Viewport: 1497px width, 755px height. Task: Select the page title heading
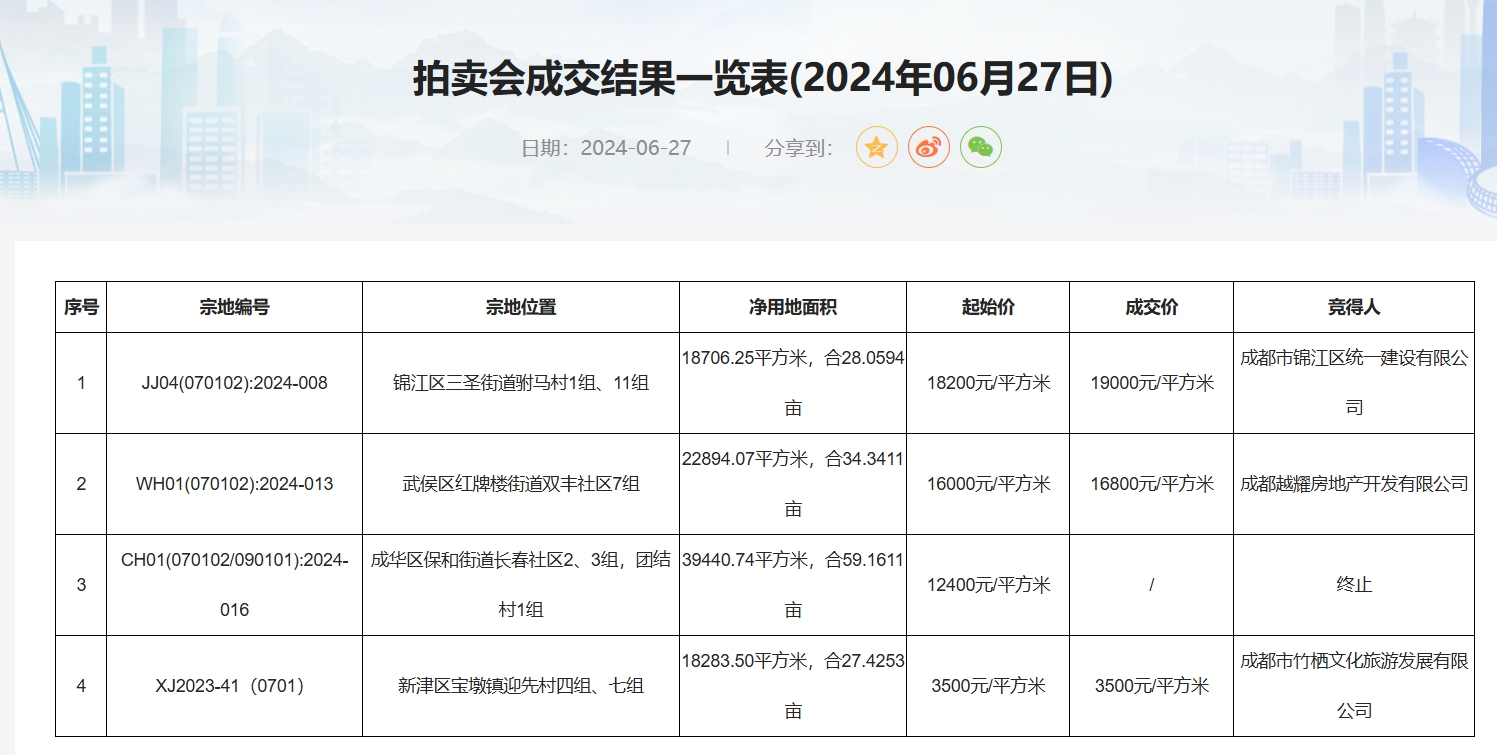point(763,79)
